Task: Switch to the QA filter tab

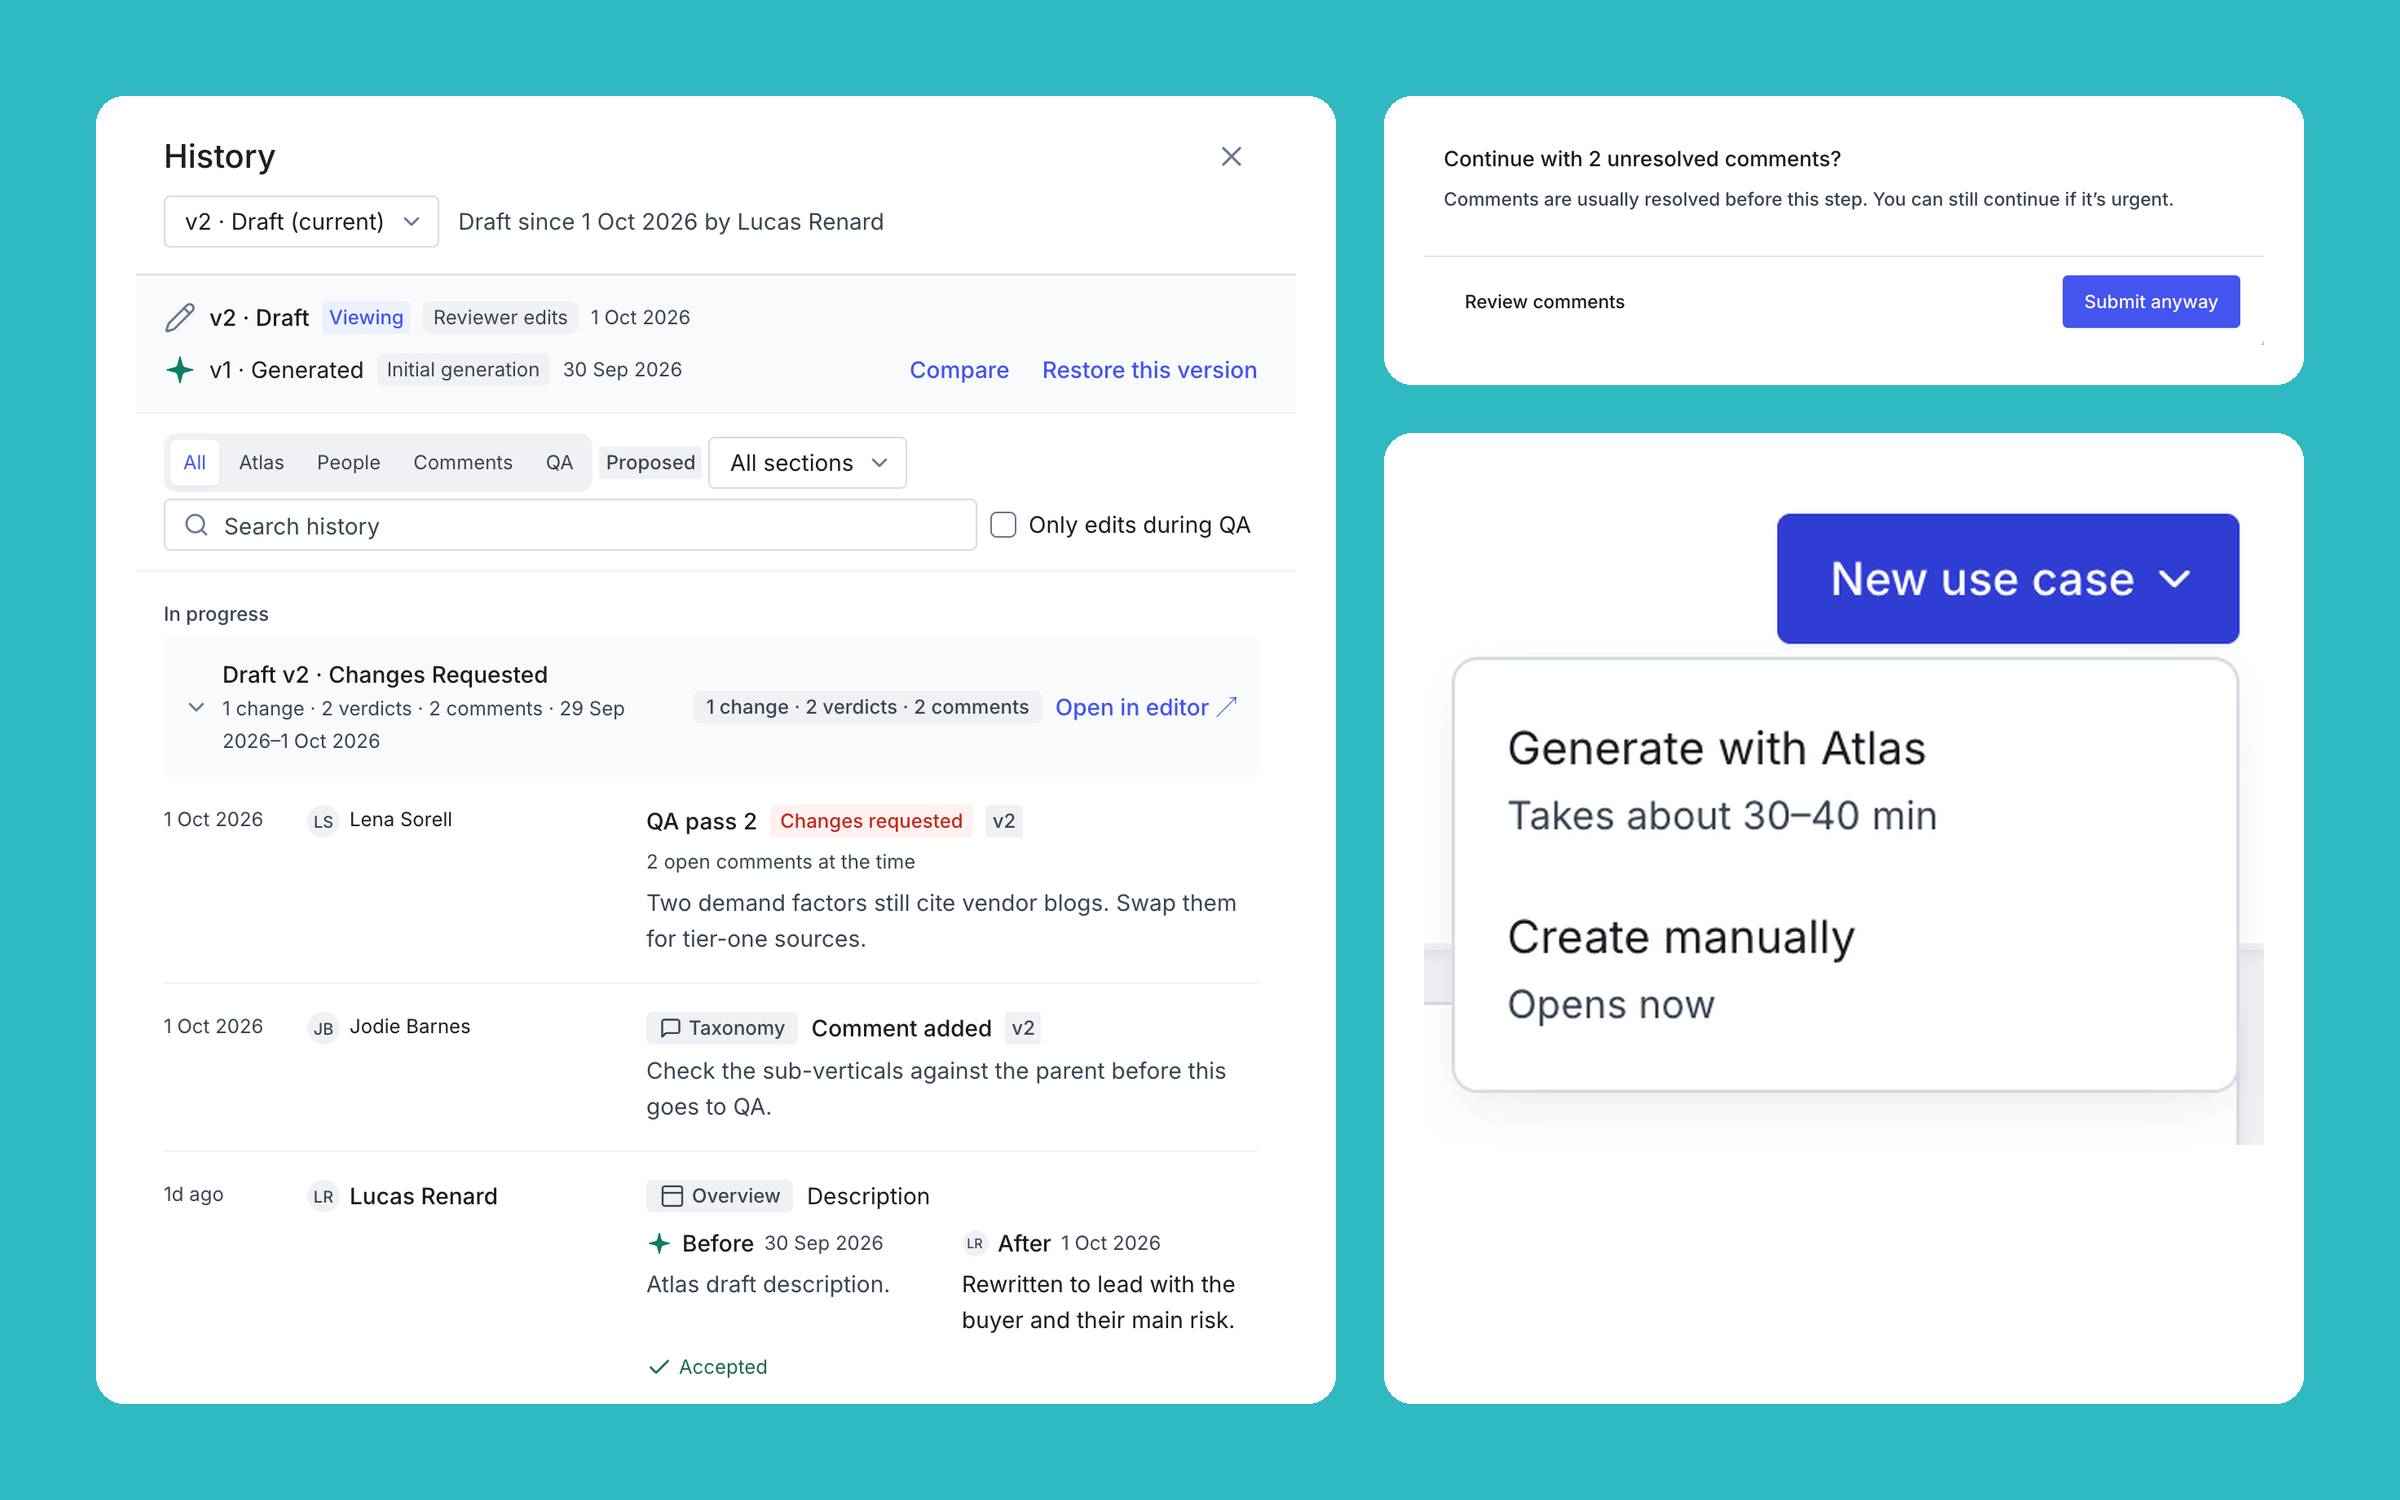Action: click(559, 463)
